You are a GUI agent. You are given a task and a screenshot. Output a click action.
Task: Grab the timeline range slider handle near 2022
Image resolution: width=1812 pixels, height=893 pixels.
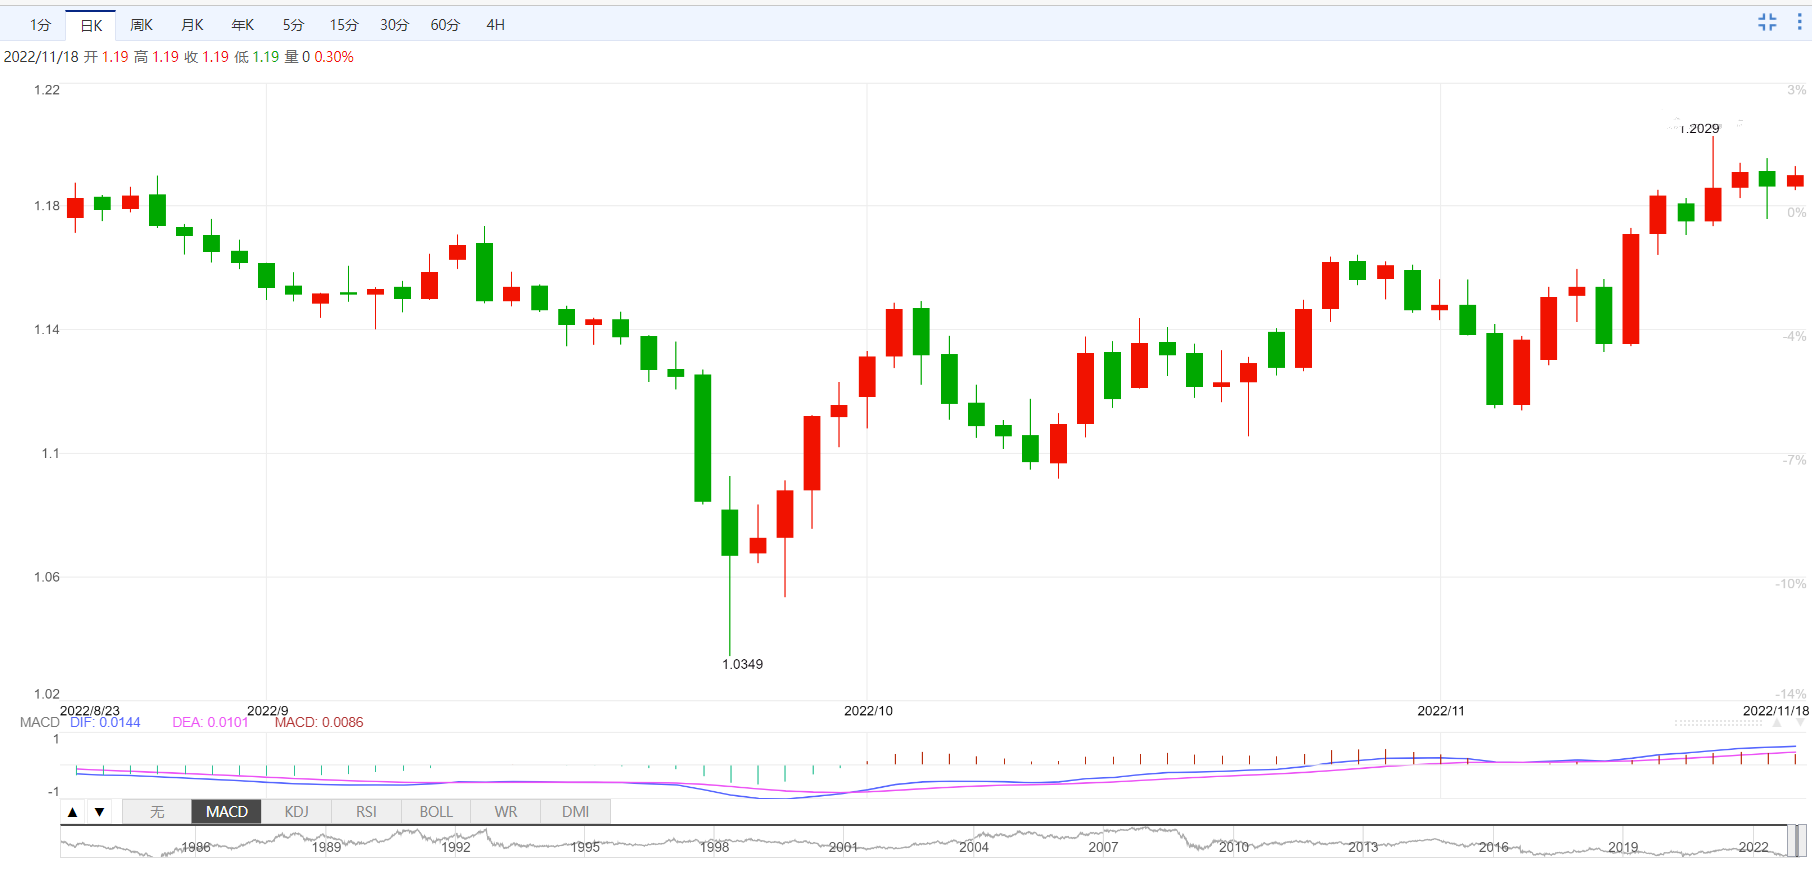(x=1796, y=842)
